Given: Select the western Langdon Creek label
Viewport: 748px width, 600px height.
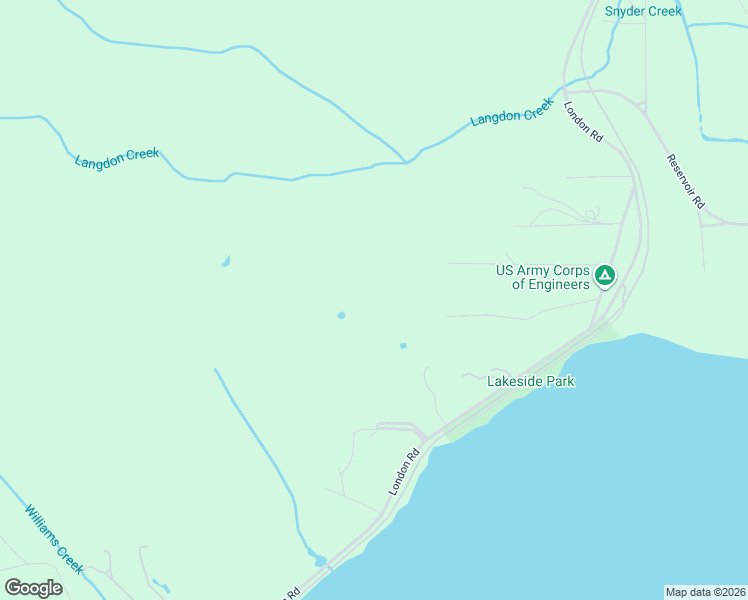Looking at the screenshot, I should click(x=117, y=158).
